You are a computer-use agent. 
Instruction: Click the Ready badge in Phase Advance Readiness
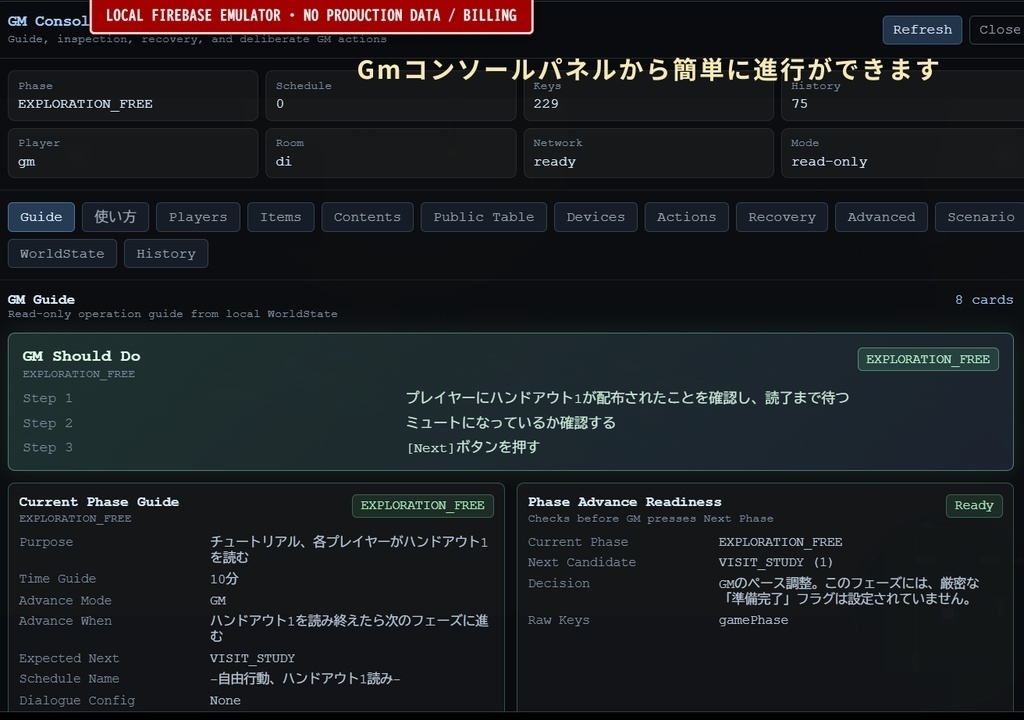[974, 506]
